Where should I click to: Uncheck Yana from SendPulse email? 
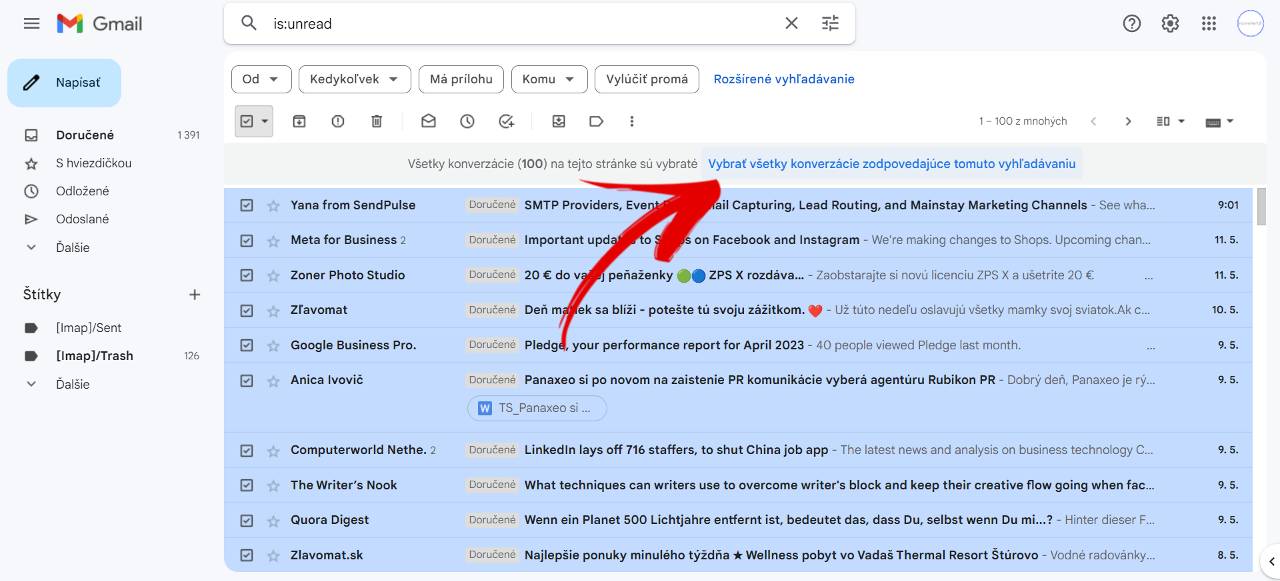point(246,205)
